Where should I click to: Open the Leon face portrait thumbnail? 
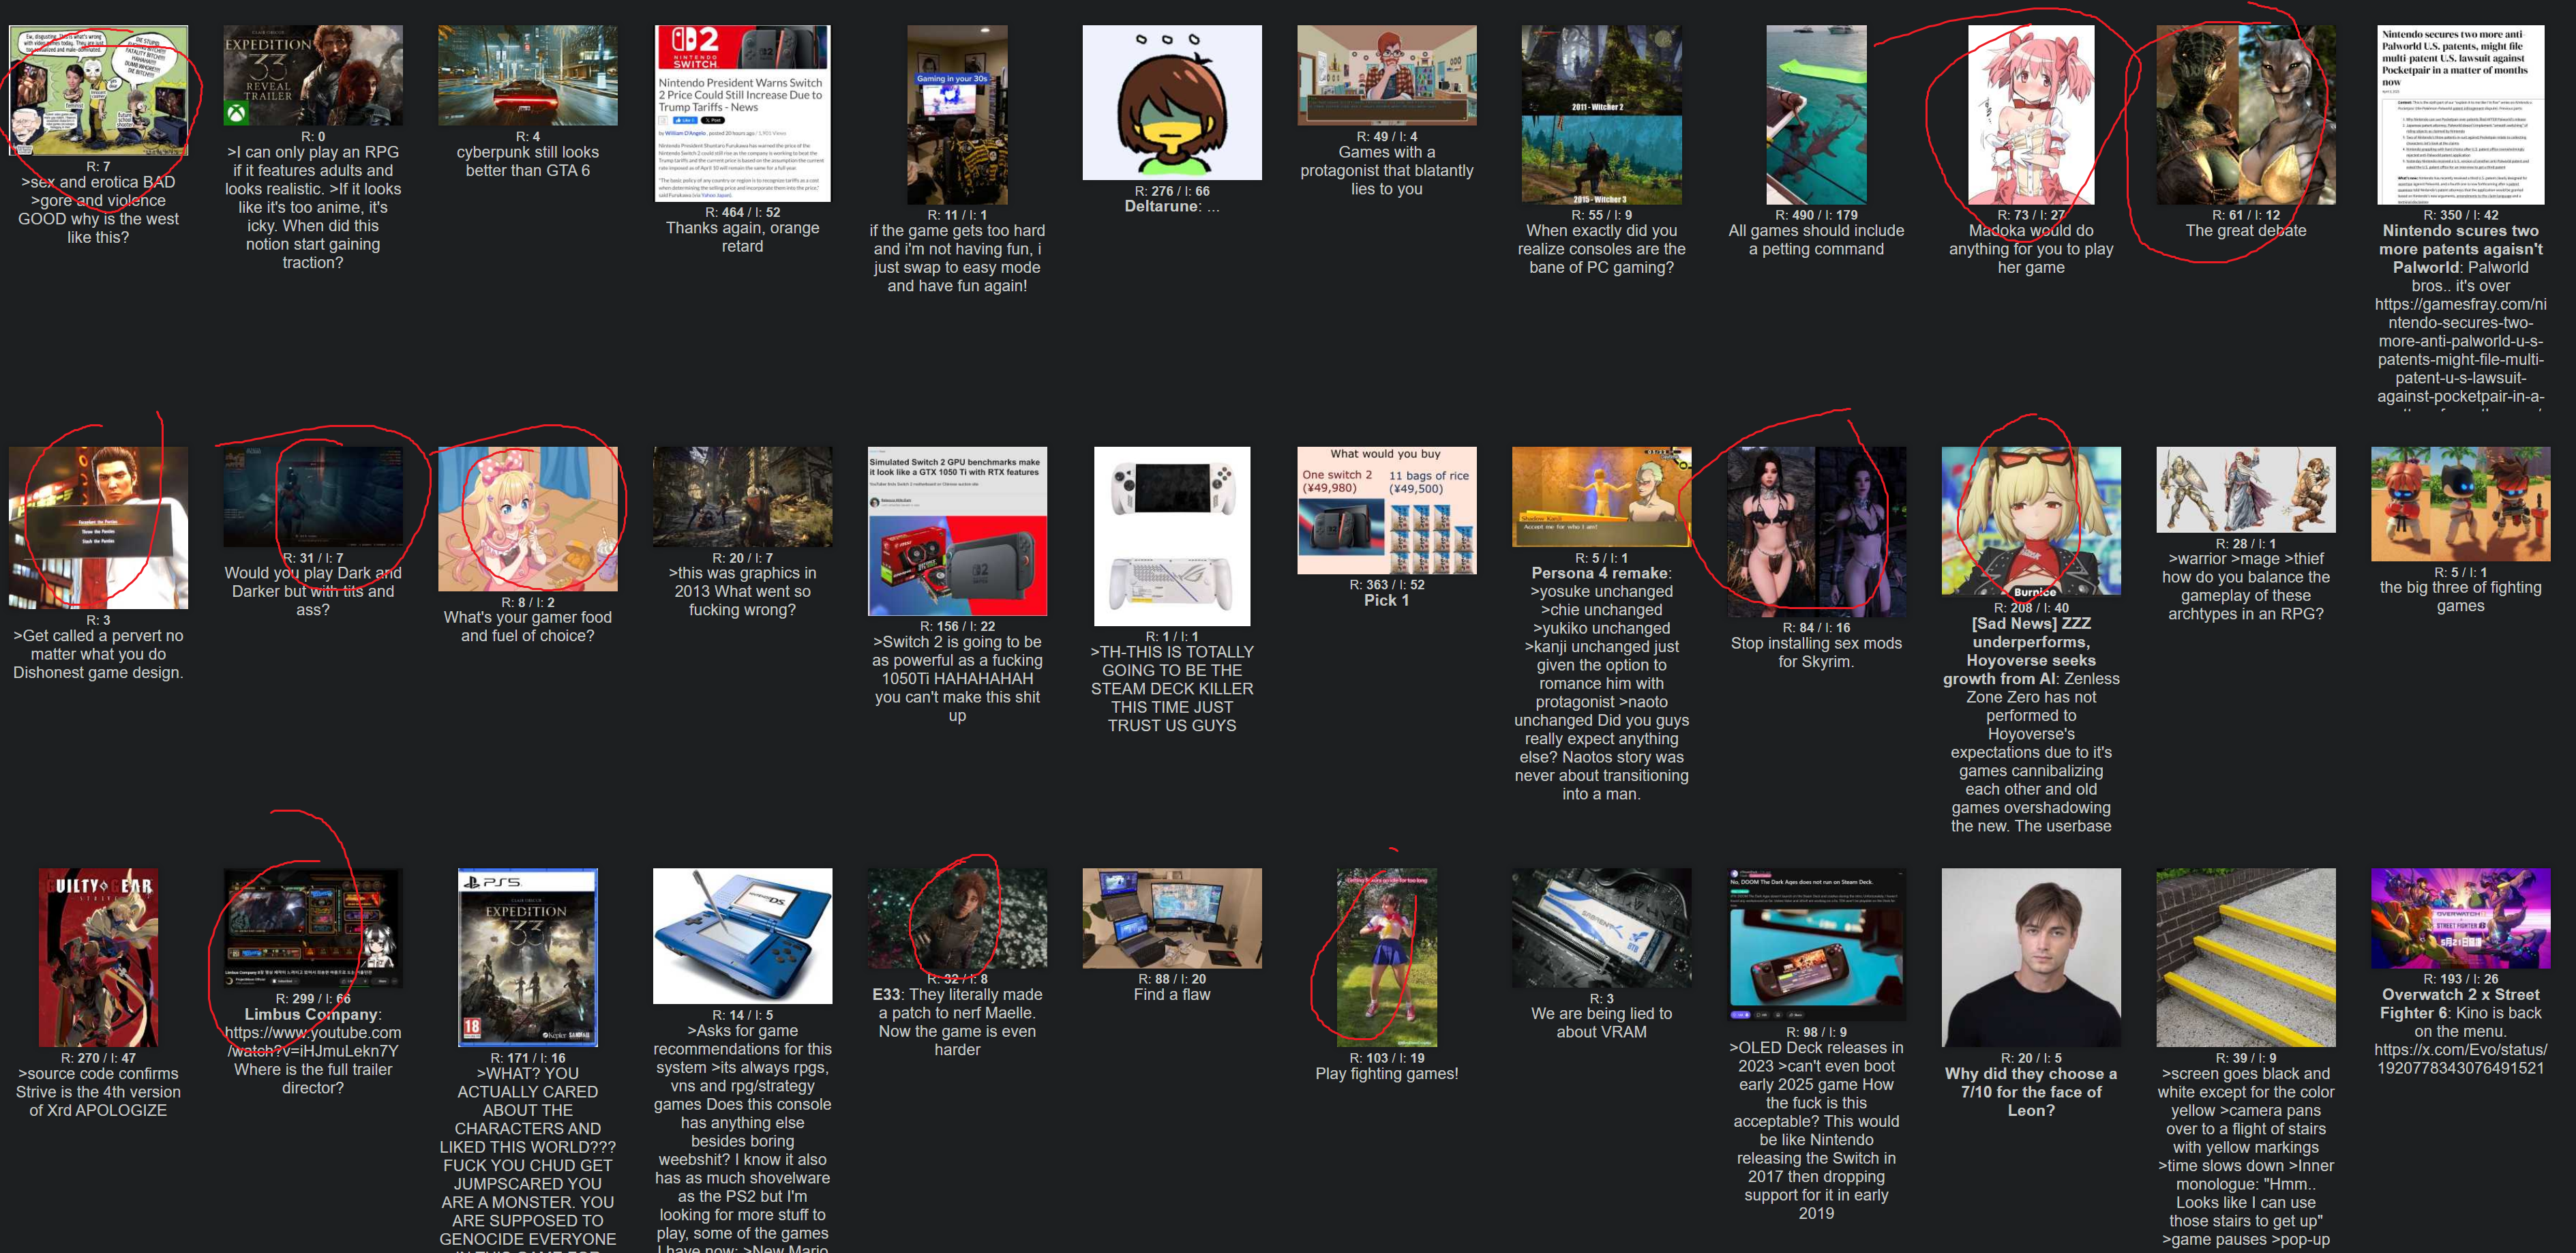[2031, 957]
